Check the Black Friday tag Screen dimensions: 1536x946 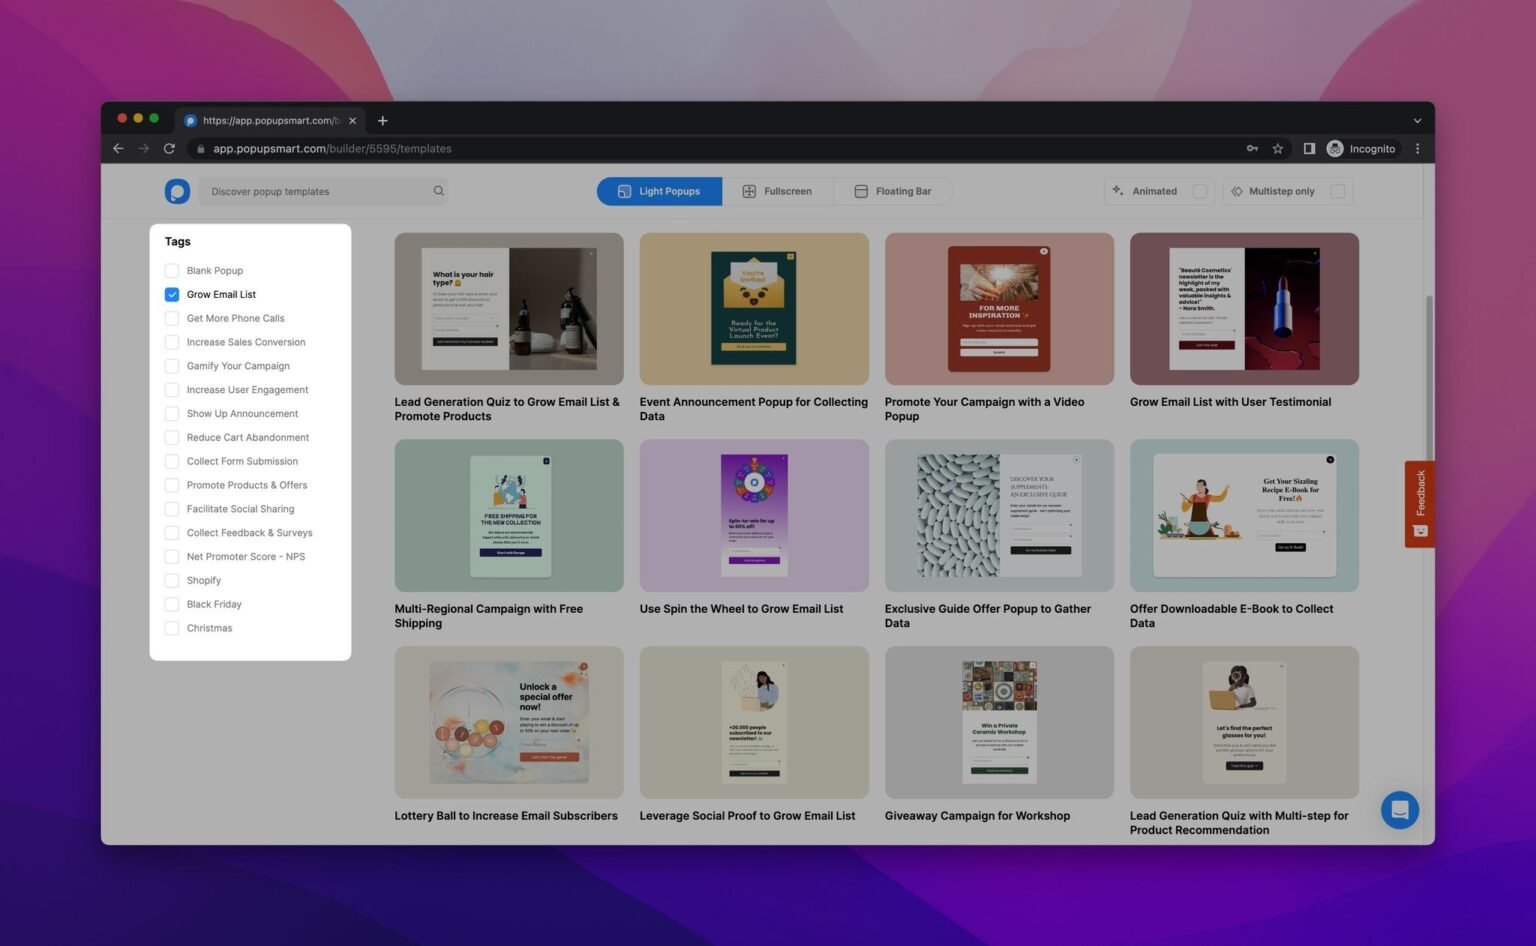point(172,605)
